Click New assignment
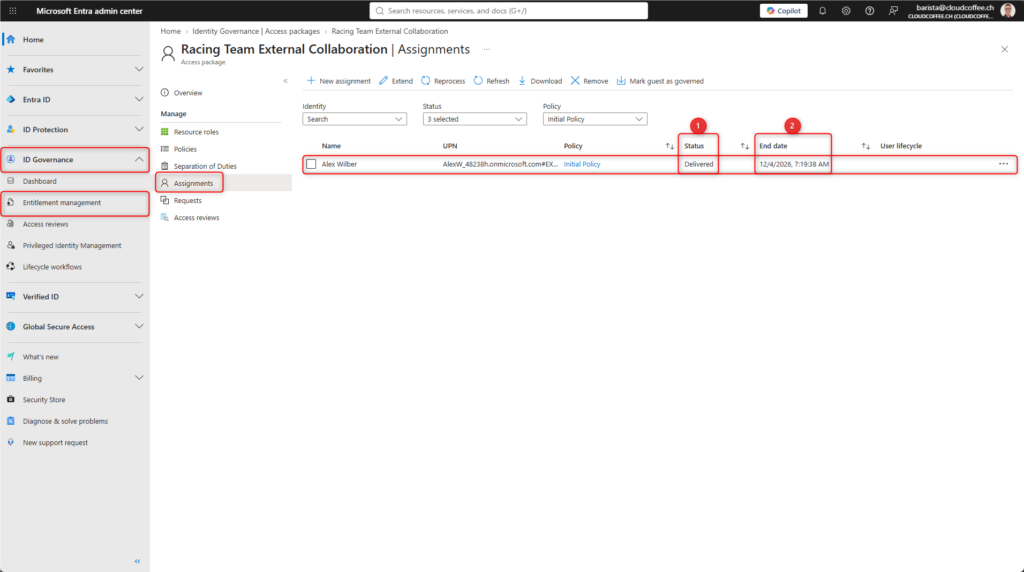 [x=338, y=81]
